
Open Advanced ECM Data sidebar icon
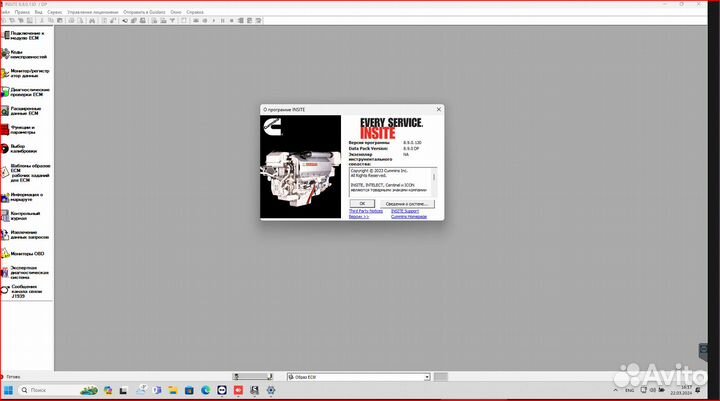[5, 110]
